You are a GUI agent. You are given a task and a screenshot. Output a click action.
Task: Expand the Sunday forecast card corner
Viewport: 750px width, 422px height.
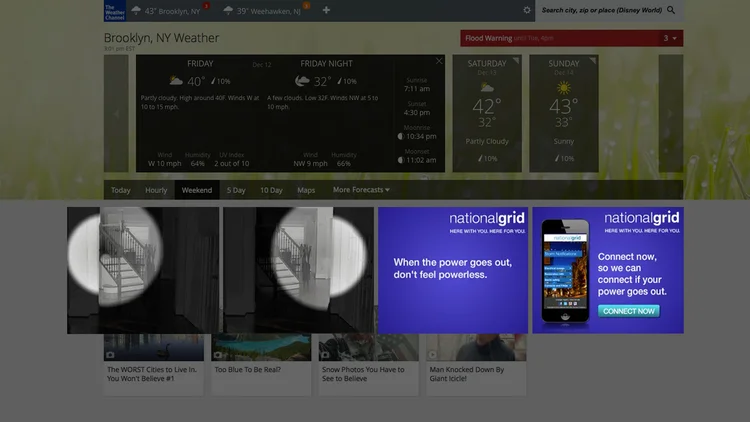pos(593,60)
